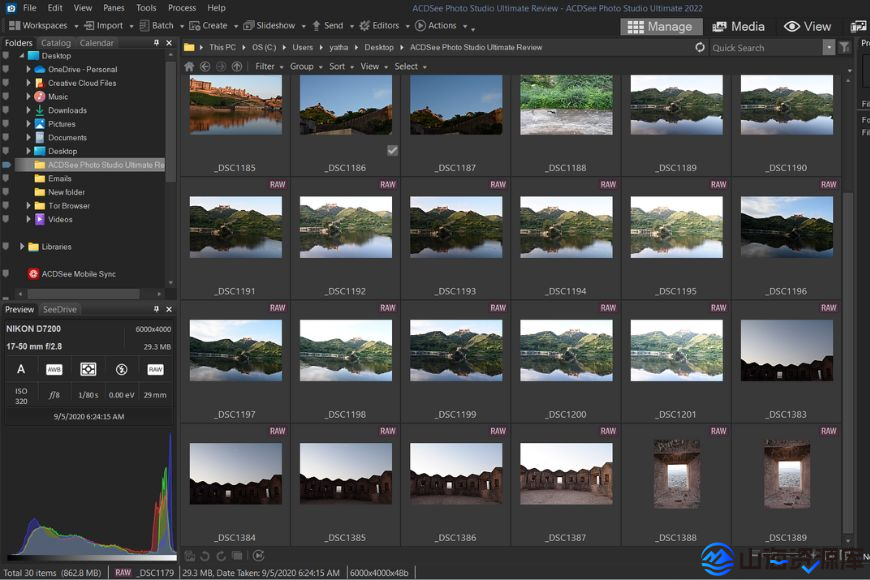Launch the Slideshow tool
Image resolution: width=870 pixels, height=580 pixels.
click(272, 25)
